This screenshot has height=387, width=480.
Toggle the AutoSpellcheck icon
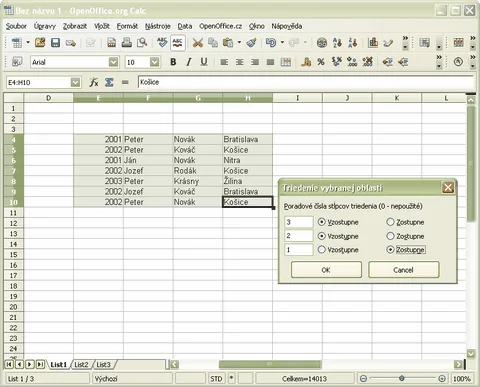pyautogui.click(x=178, y=43)
